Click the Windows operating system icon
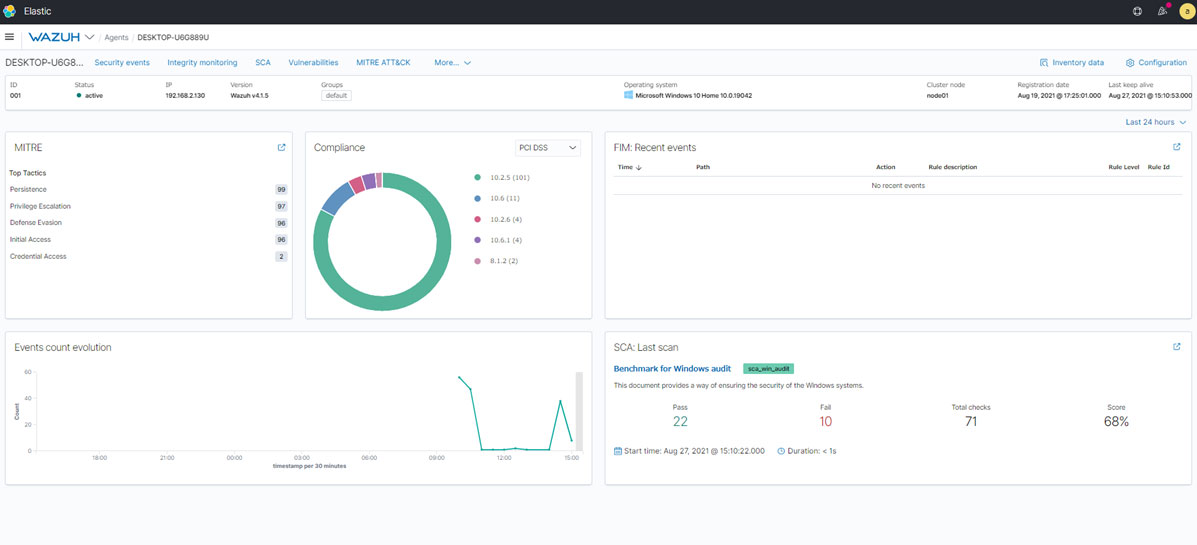1197x545 pixels. [628, 95]
